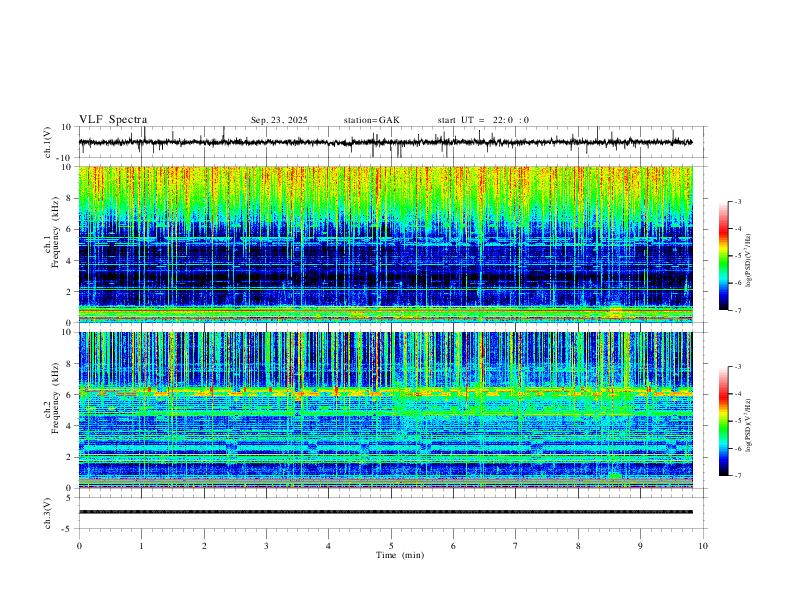Click the ch.2 spectrogram panel
Image resolution: width=792 pixels, height=612 pixels.
coord(385,410)
